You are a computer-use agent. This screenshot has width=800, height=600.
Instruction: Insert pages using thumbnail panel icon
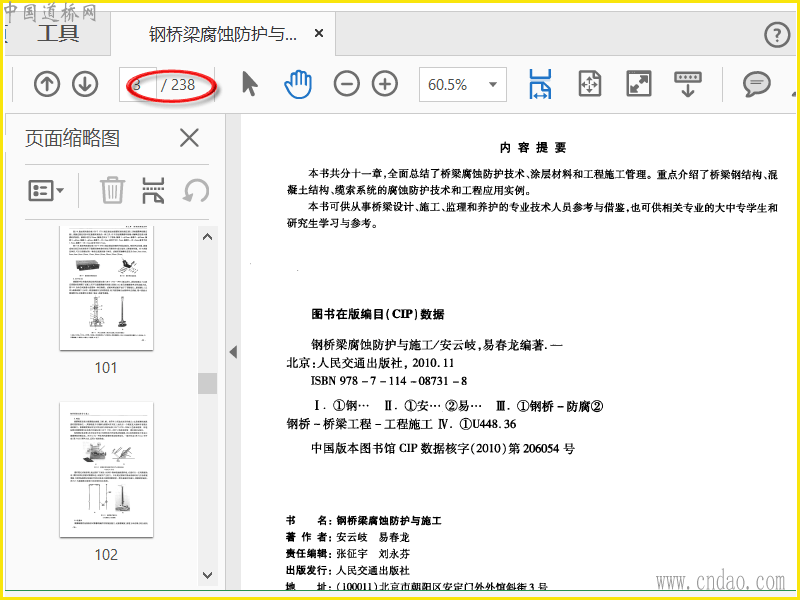point(153,190)
